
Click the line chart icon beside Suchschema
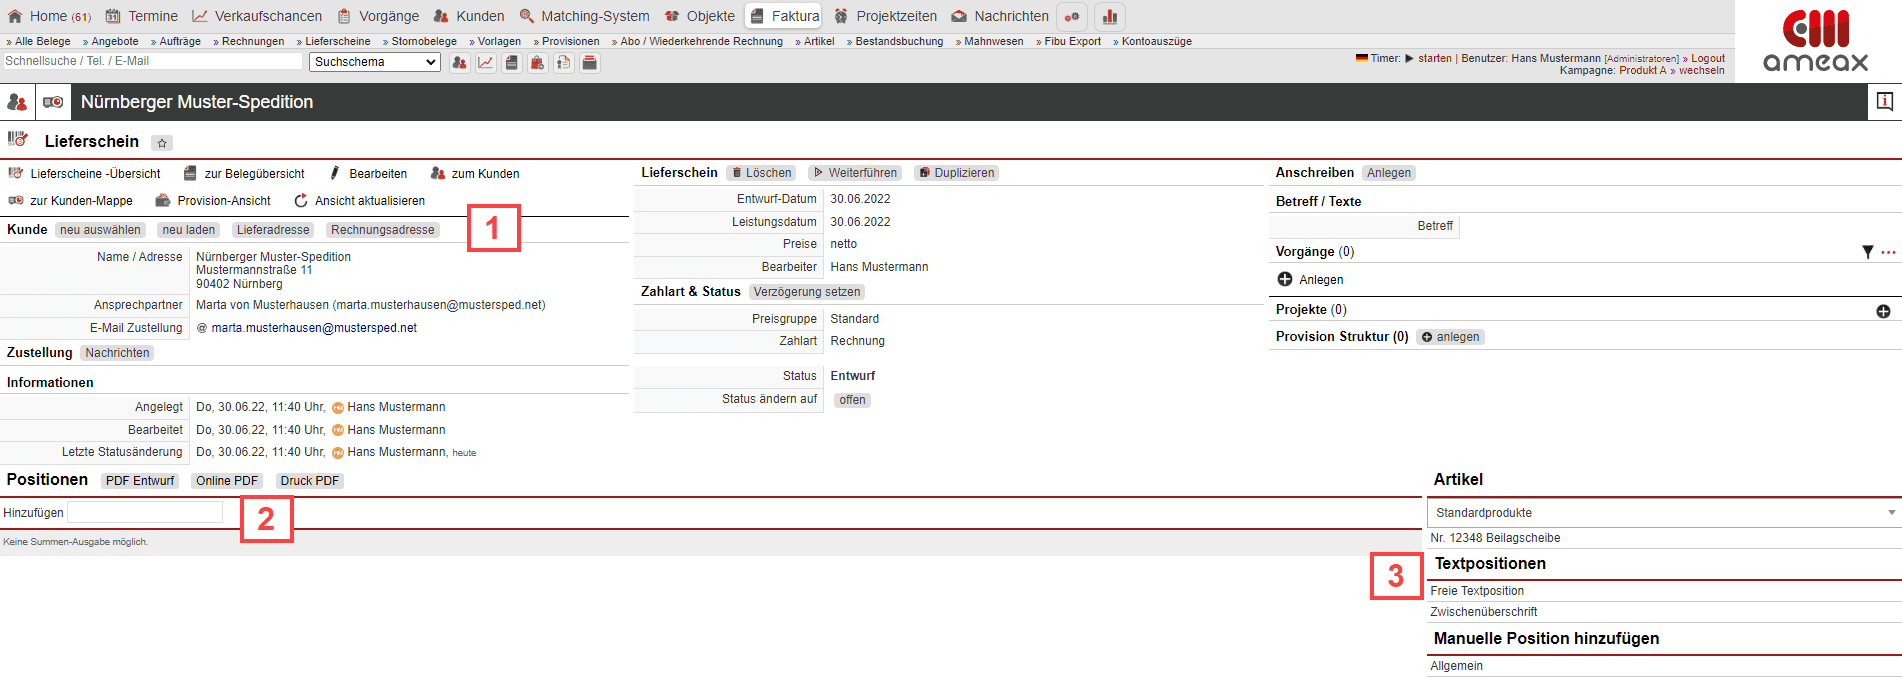(x=485, y=63)
